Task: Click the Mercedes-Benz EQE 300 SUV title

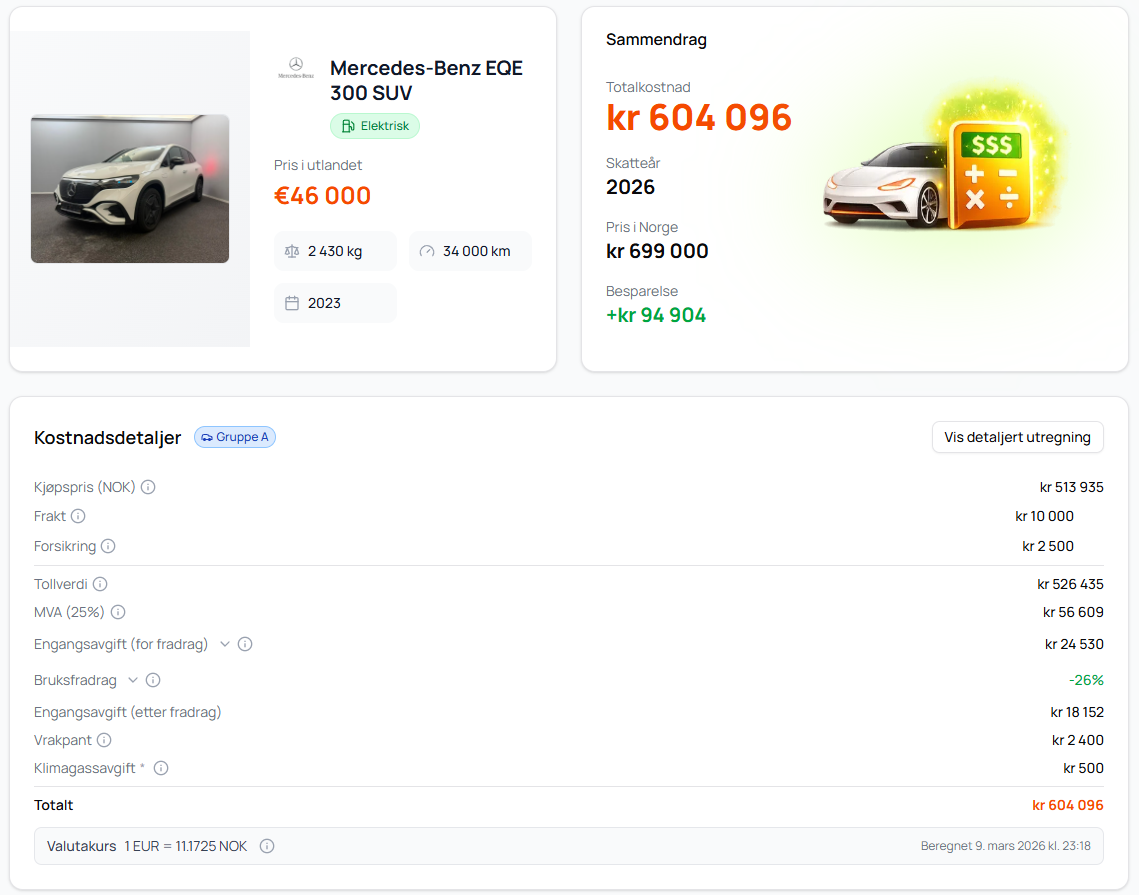Action: pyautogui.click(x=426, y=80)
